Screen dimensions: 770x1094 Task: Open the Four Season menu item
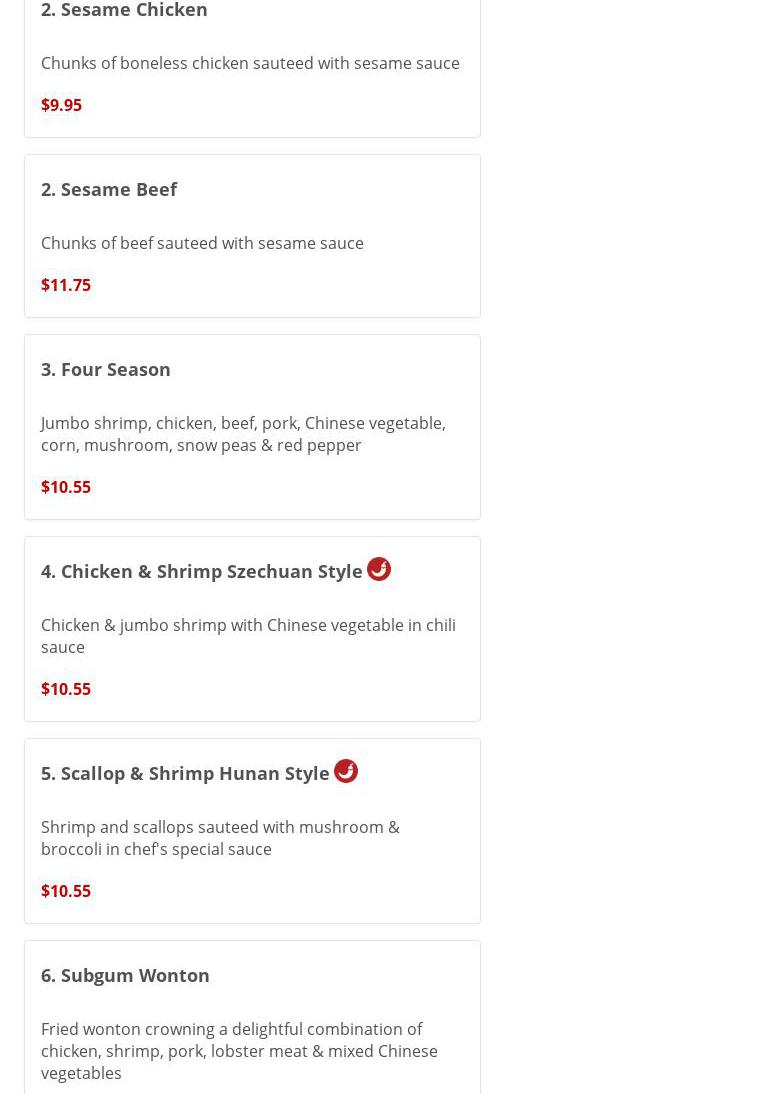(x=106, y=369)
